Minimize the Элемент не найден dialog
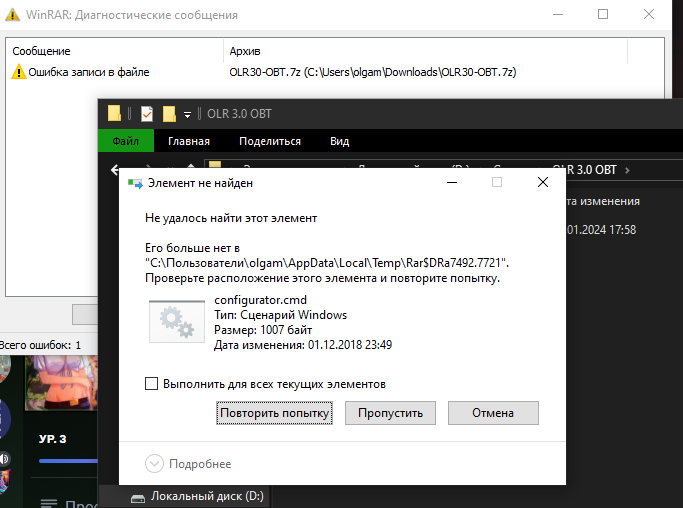Screen dimensions: 683x508 pos(452,182)
